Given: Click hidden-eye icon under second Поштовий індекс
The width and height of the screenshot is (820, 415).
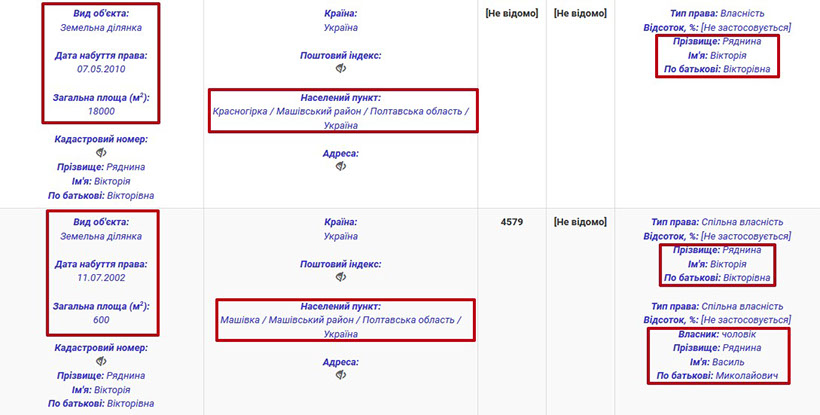Looking at the screenshot, I should [x=341, y=277].
